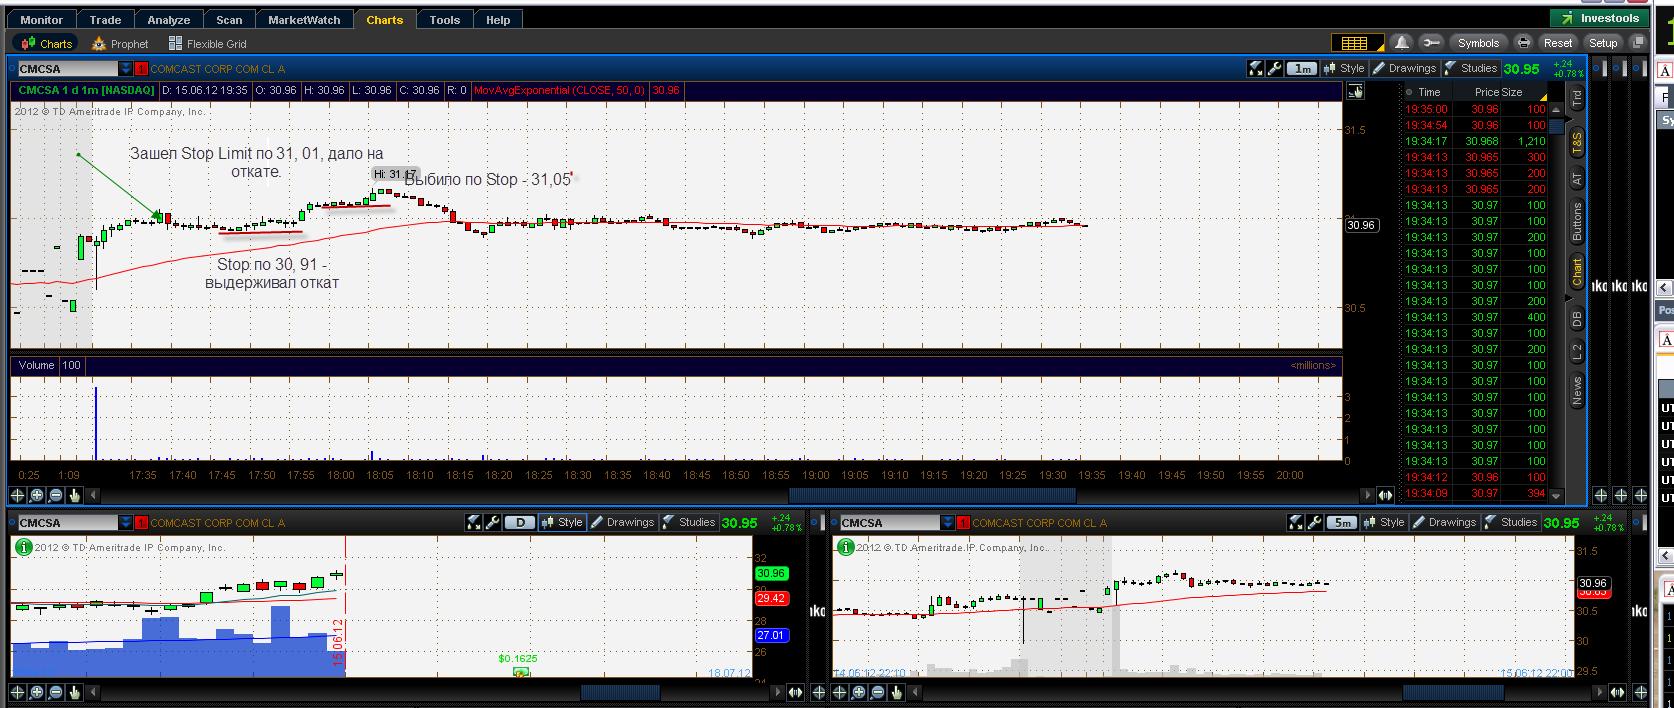Click the 1m timeframe button
1674x708 pixels.
pos(1301,69)
